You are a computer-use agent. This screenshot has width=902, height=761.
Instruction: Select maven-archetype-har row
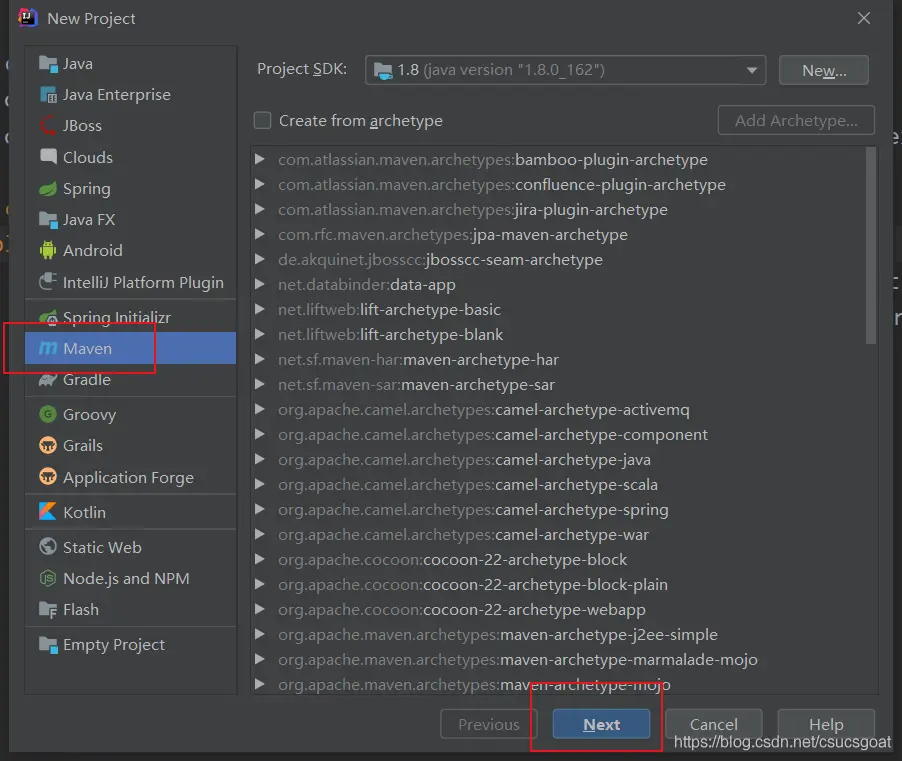[565, 360]
